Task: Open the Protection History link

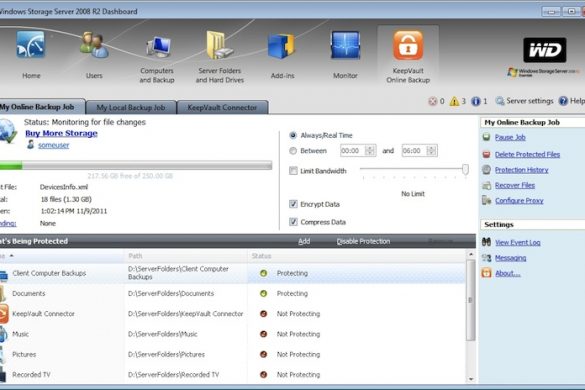Action: pos(522,170)
